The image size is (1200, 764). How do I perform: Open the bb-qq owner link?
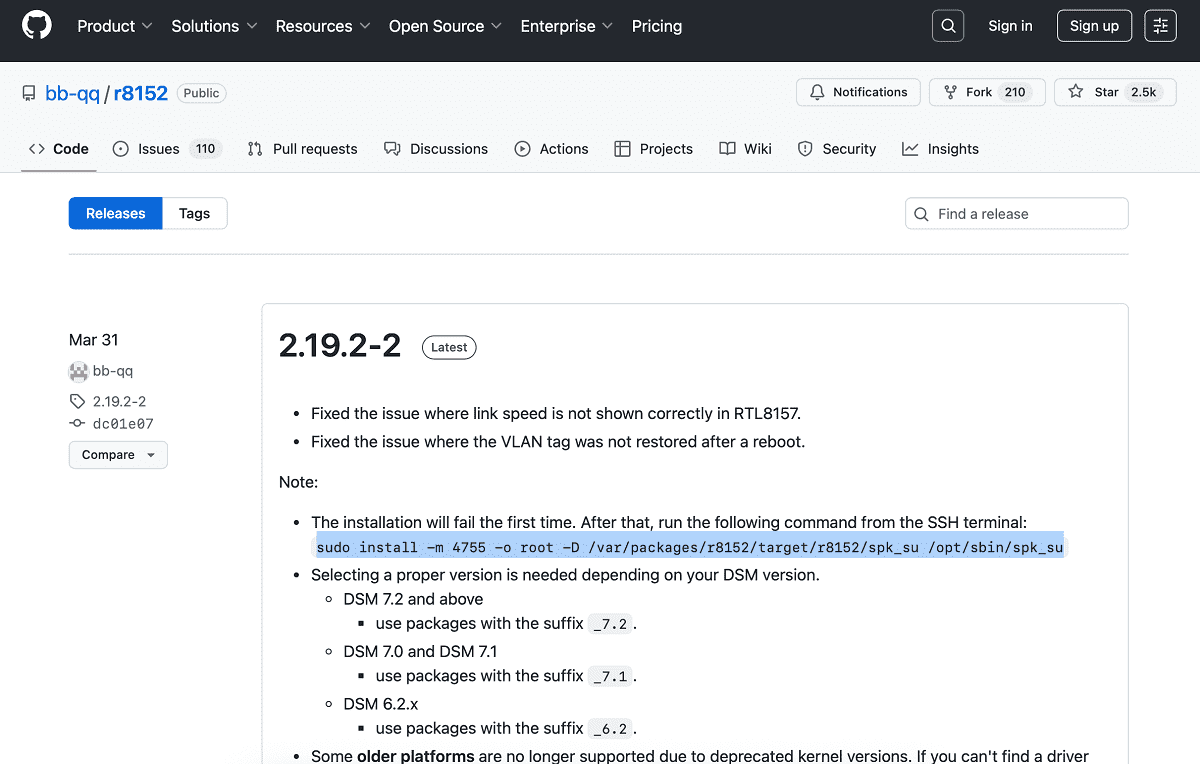click(x=72, y=93)
